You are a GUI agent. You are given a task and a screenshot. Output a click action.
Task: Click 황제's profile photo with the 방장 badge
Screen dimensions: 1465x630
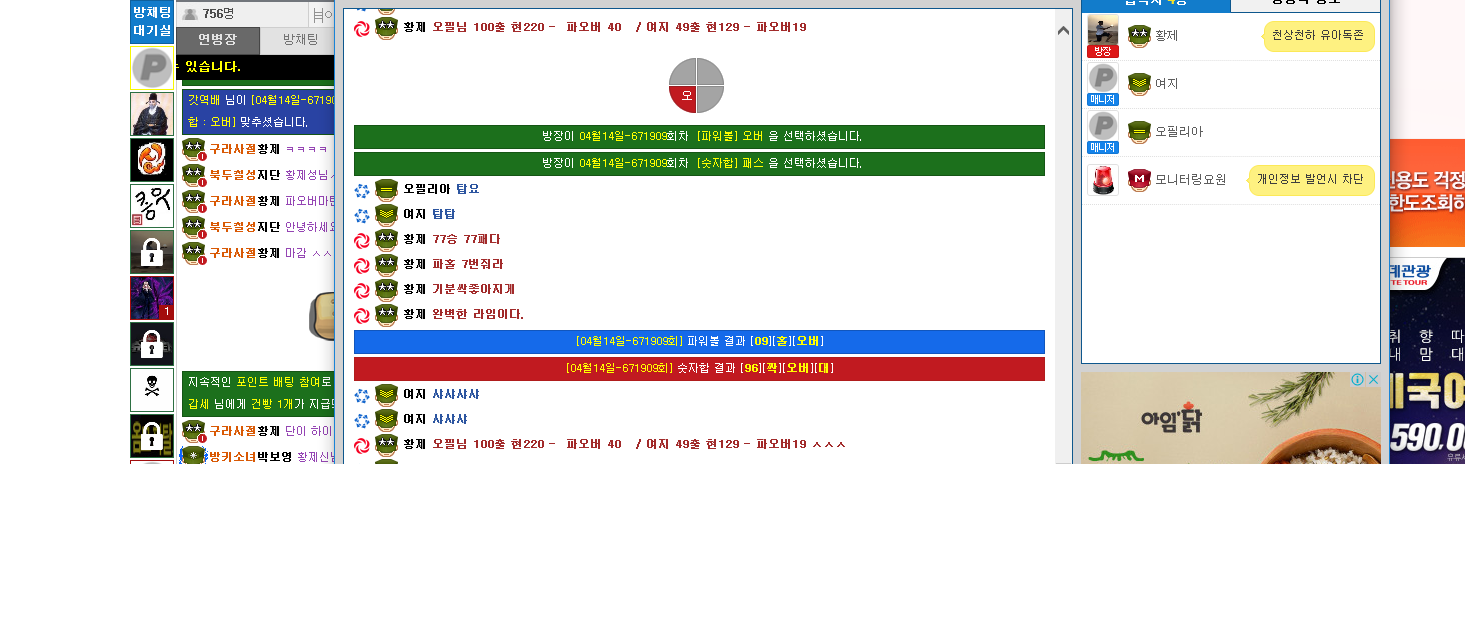pos(1103,36)
